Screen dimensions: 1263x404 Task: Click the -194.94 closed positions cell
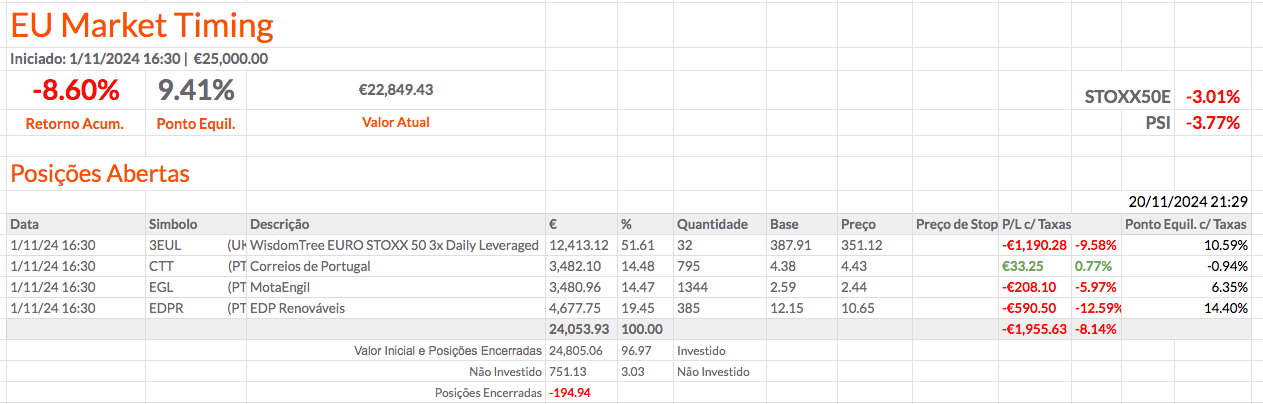(x=570, y=392)
